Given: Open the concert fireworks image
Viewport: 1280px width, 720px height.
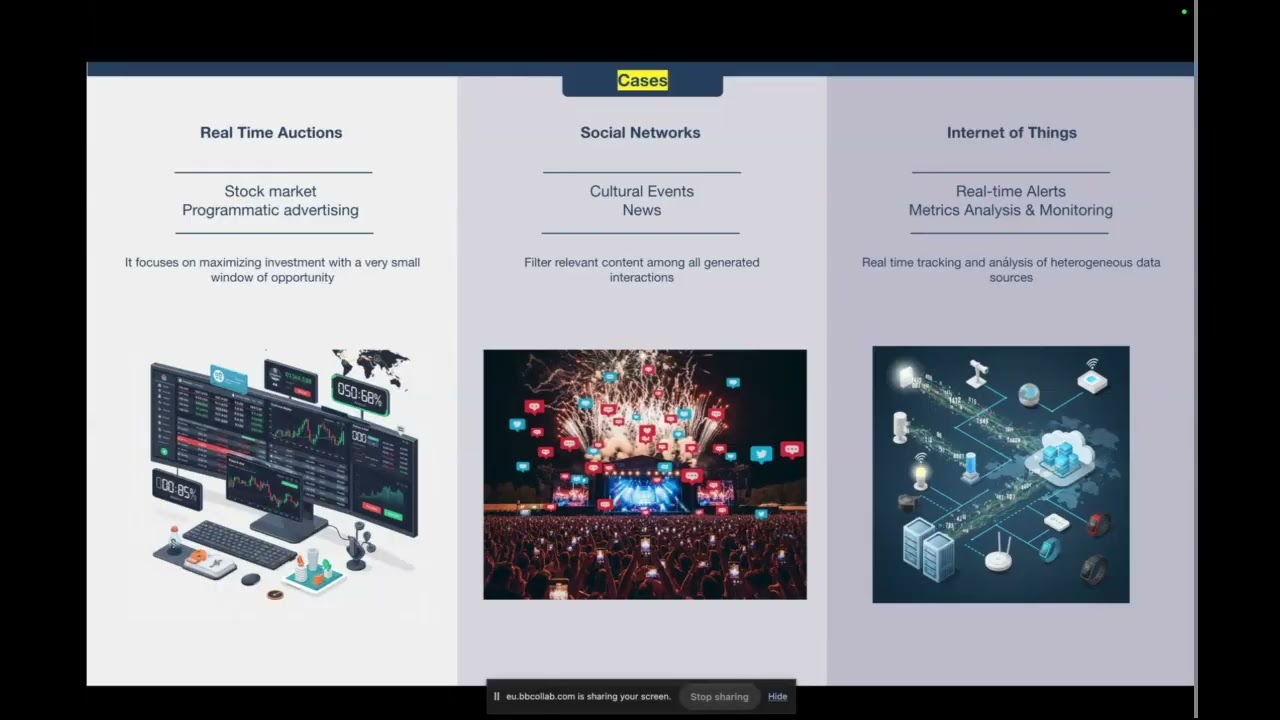Looking at the screenshot, I should (x=645, y=474).
